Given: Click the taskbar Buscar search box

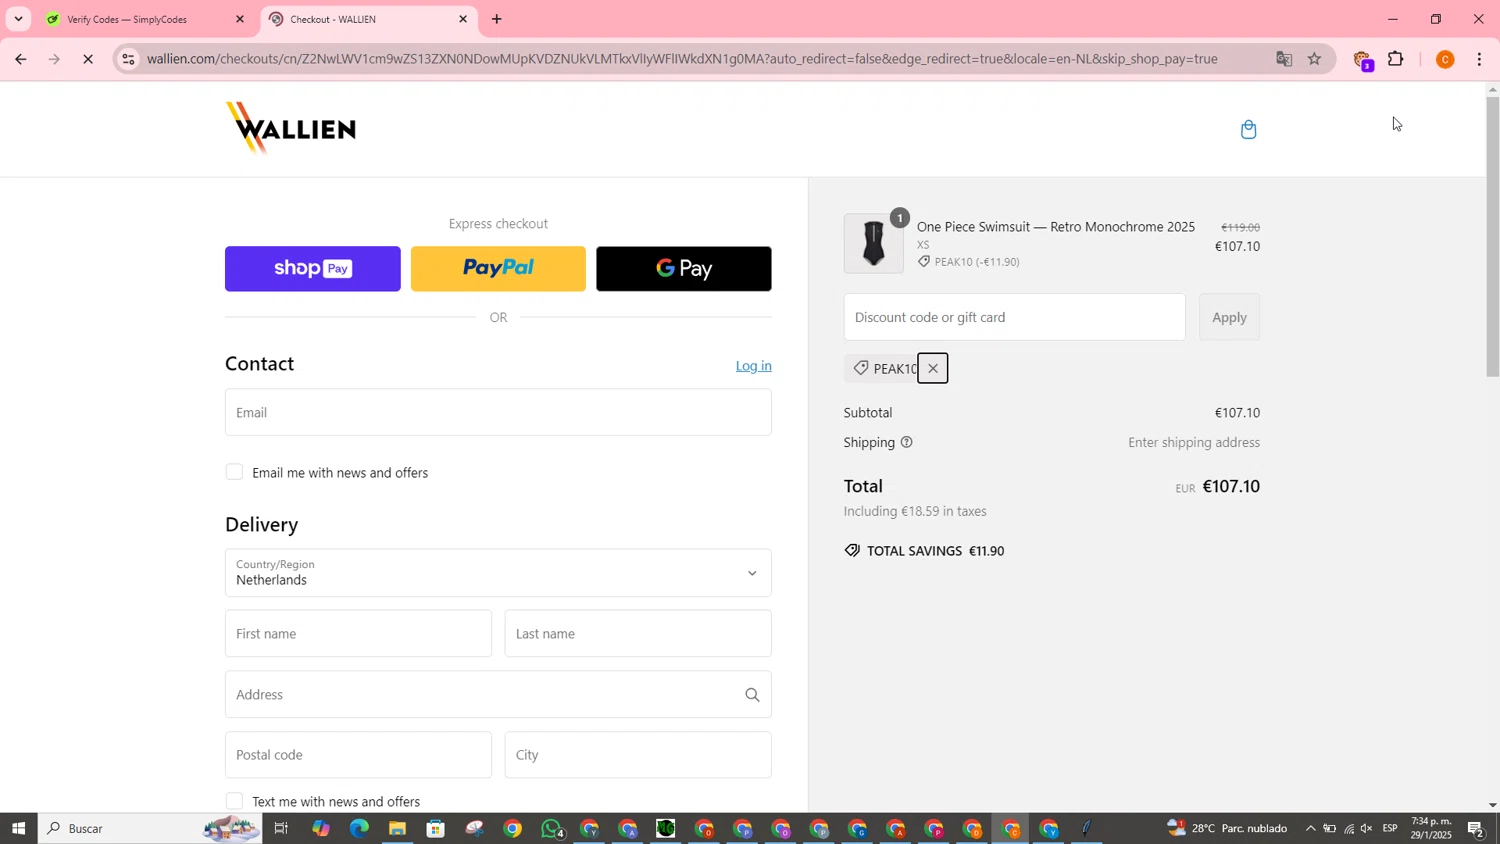Looking at the screenshot, I should [150, 828].
